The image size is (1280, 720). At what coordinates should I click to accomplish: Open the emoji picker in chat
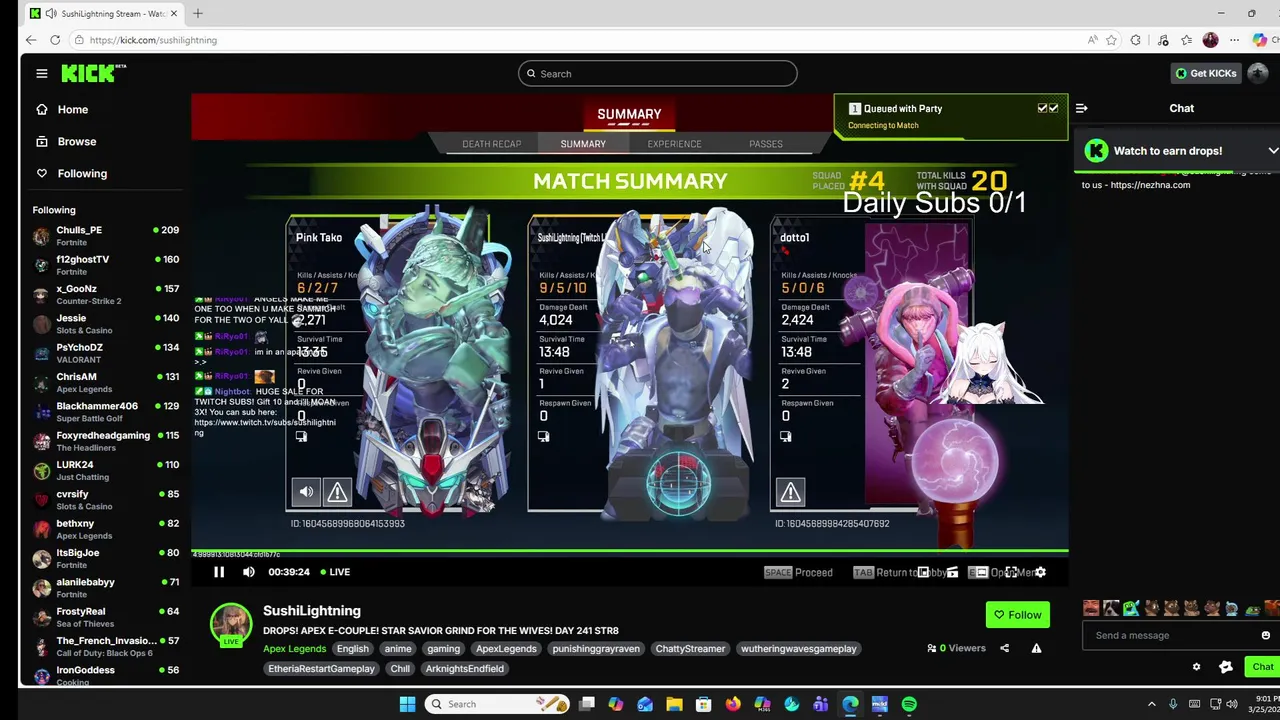click(x=1265, y=636)
